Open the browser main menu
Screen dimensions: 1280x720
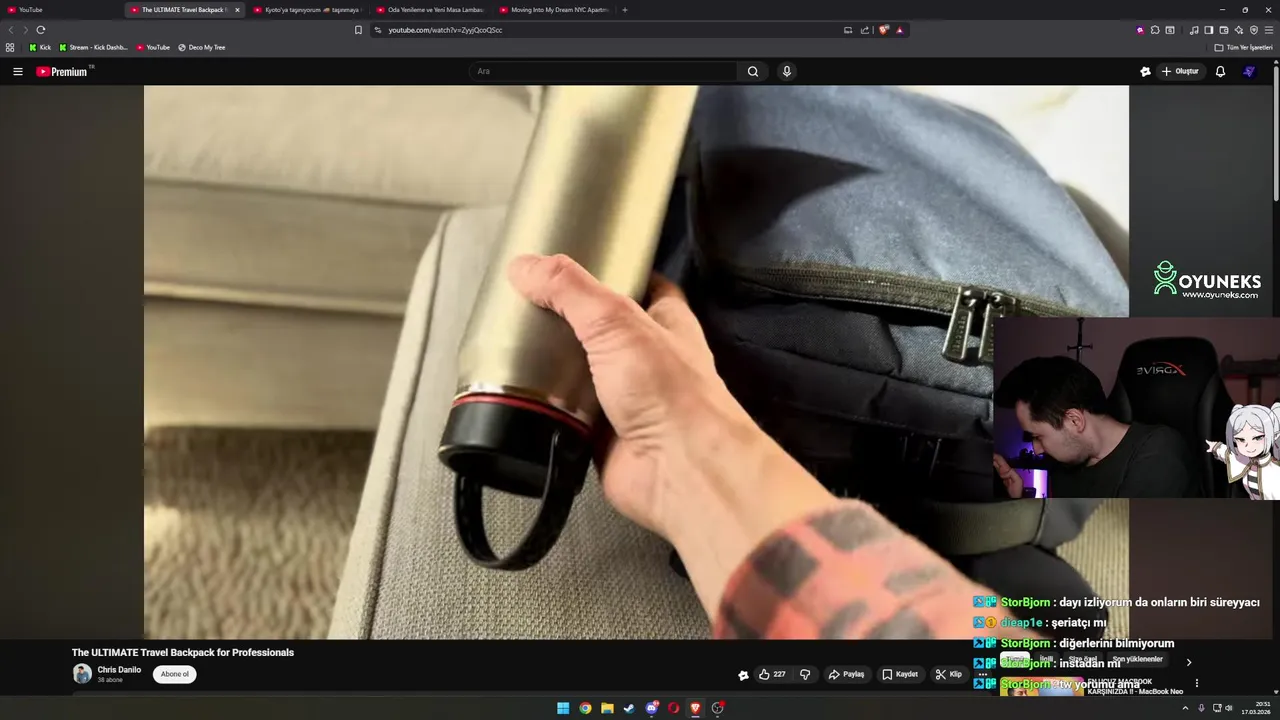pos(1269,30)
